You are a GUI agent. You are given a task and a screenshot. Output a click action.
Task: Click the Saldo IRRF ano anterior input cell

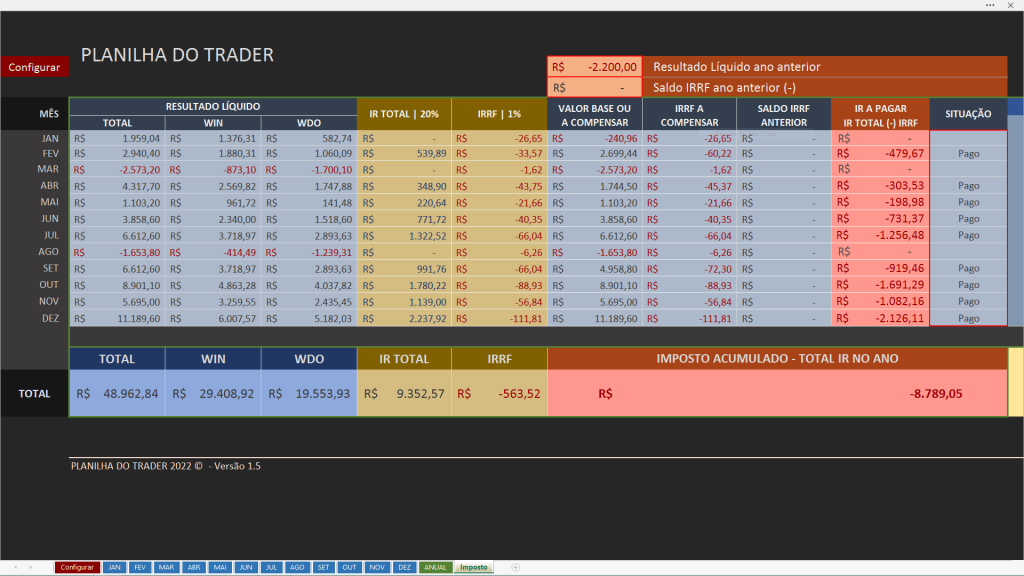click(x=594, y=87)
